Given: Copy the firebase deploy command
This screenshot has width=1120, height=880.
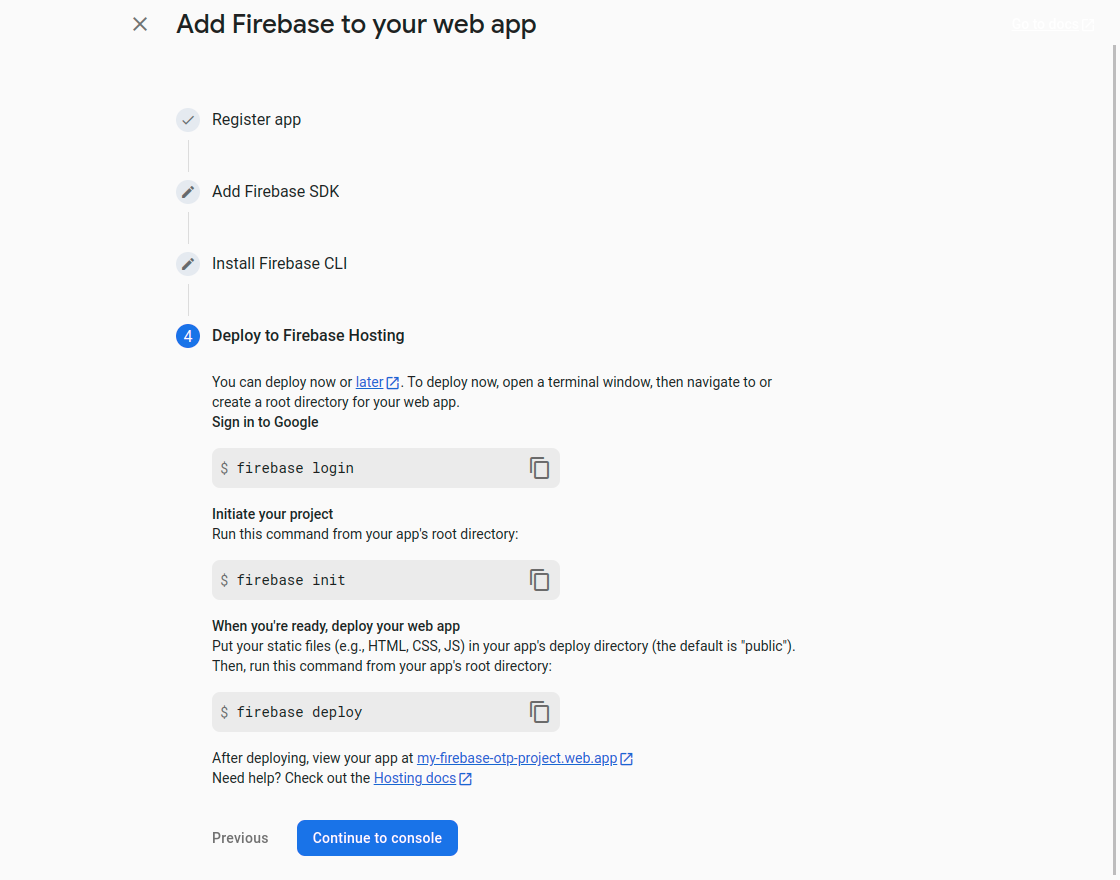Looking at the screenshot, I should click(x=540, y=712).
